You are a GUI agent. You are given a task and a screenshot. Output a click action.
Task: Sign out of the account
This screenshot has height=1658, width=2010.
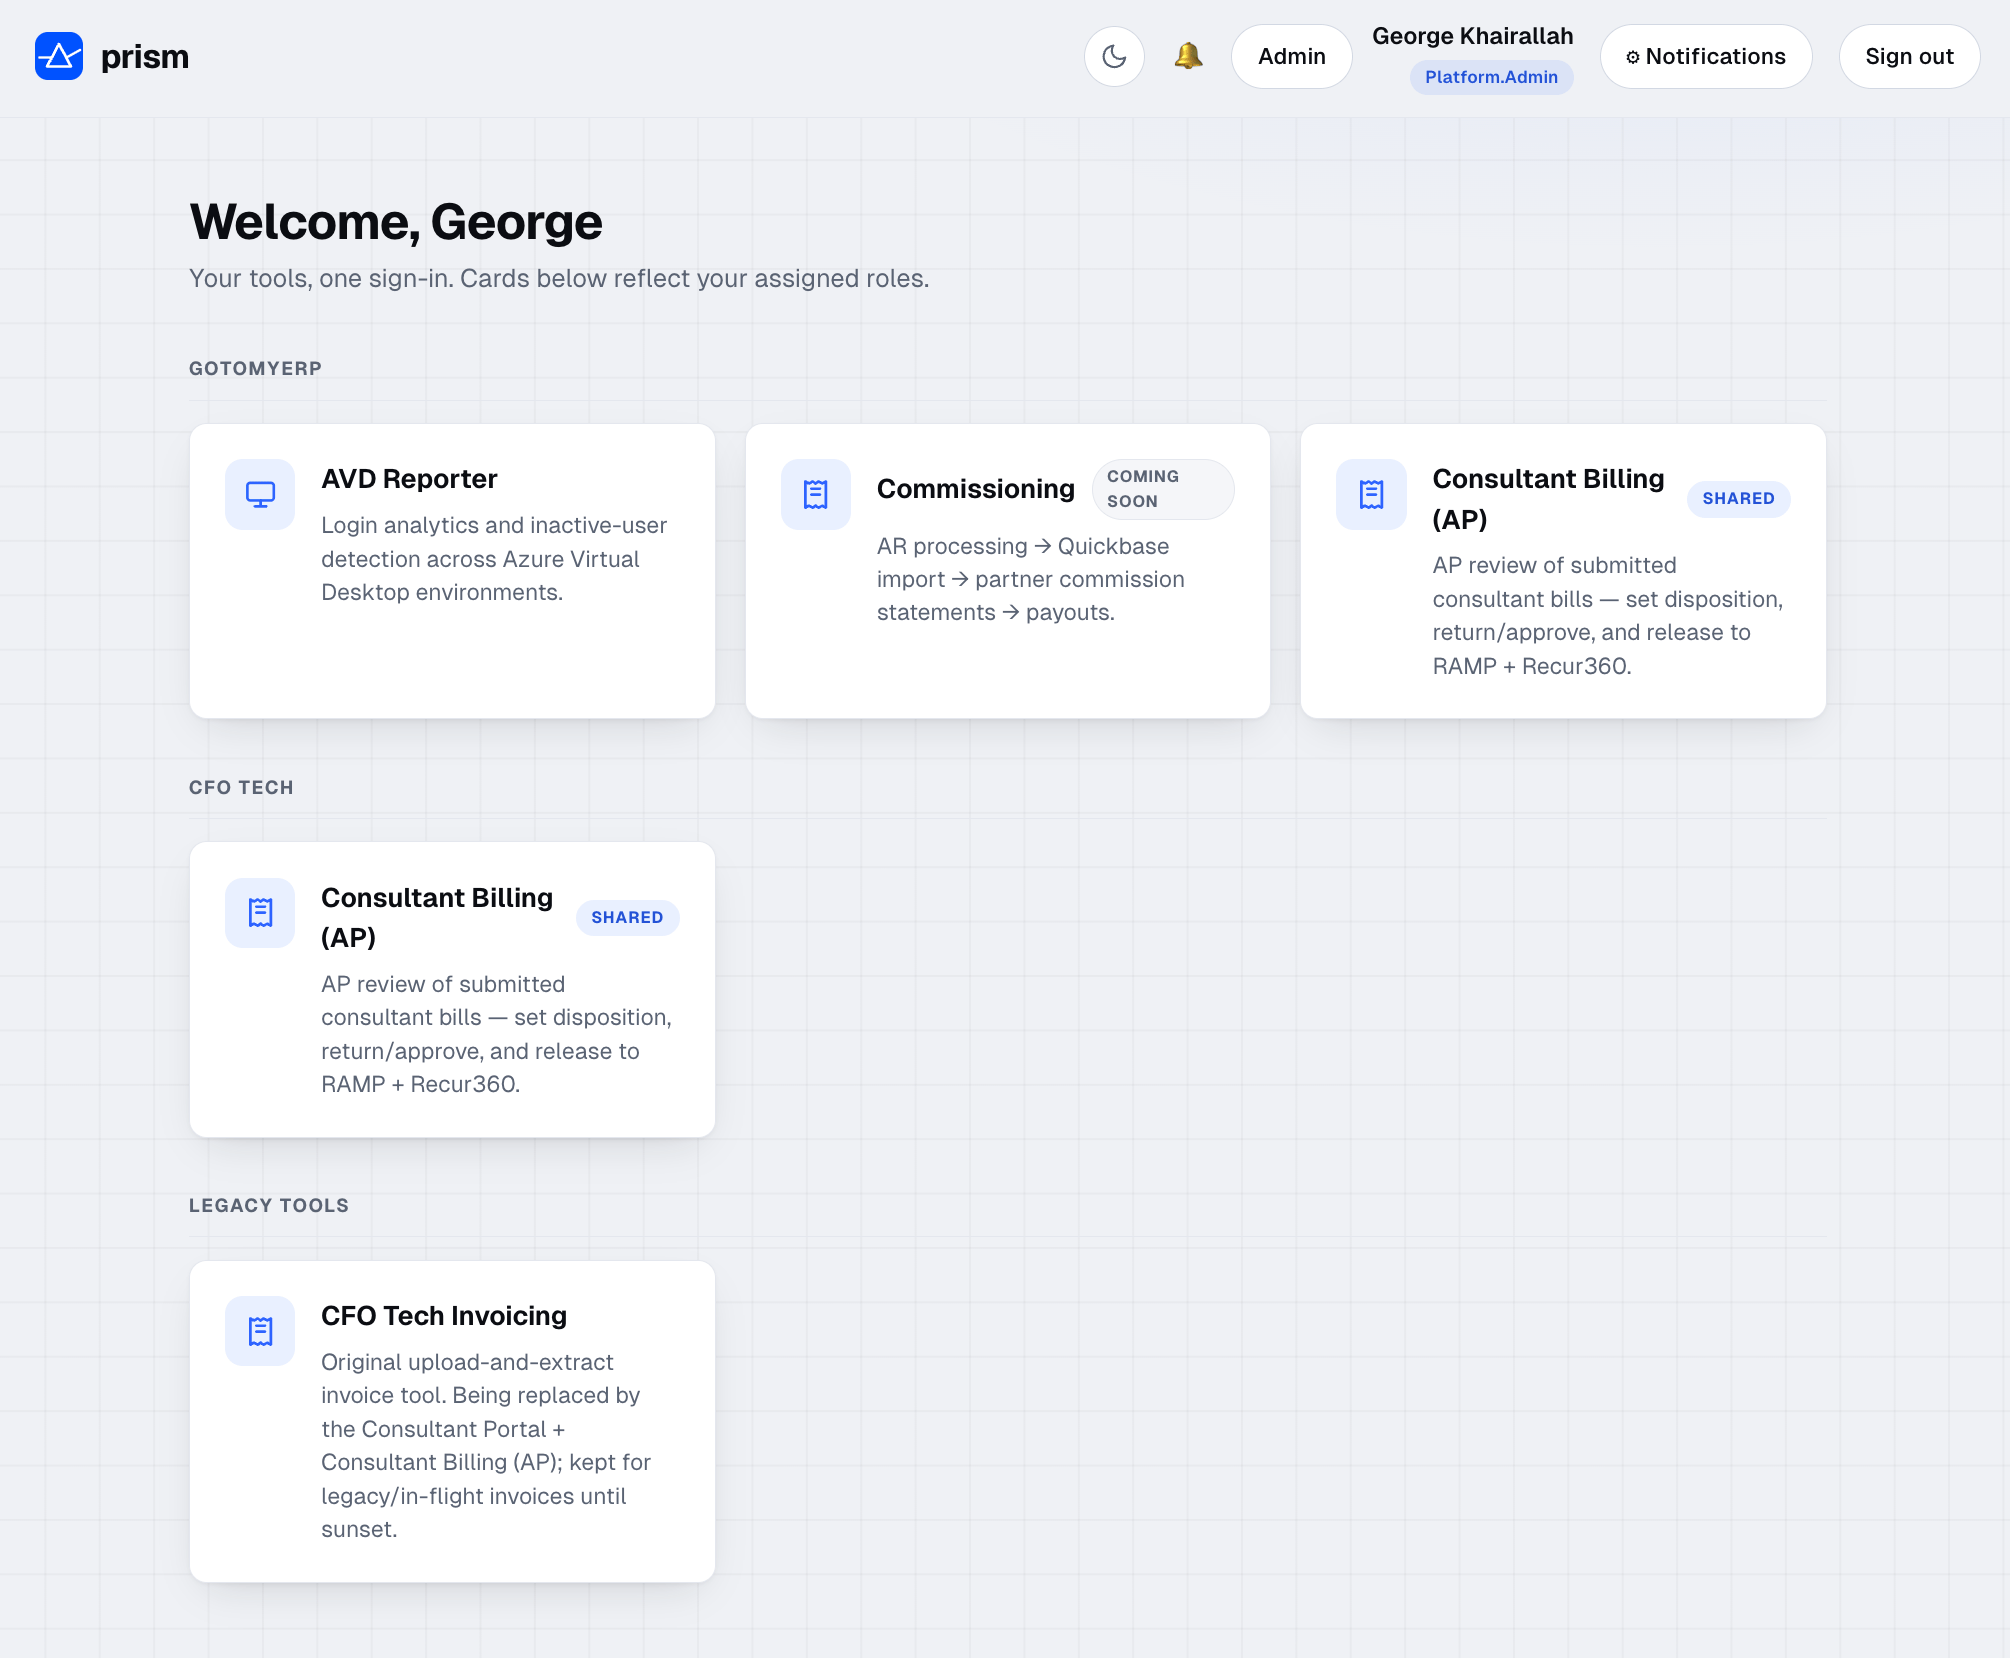pyautogui.click(x=1909, y=56)
